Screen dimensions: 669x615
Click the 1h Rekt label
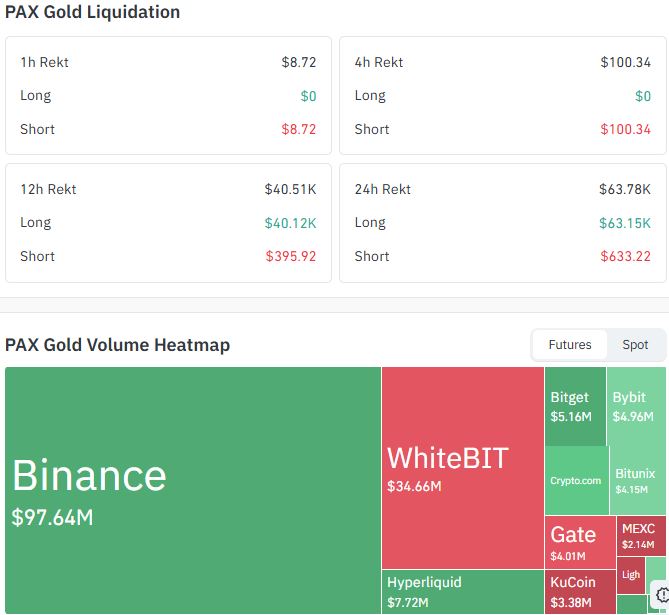(44, 62)
